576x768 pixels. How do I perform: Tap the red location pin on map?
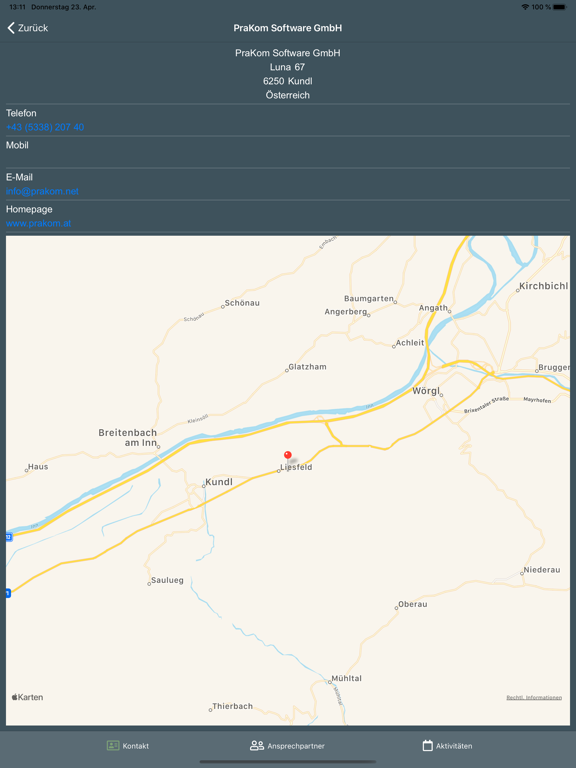pos(288,456)
